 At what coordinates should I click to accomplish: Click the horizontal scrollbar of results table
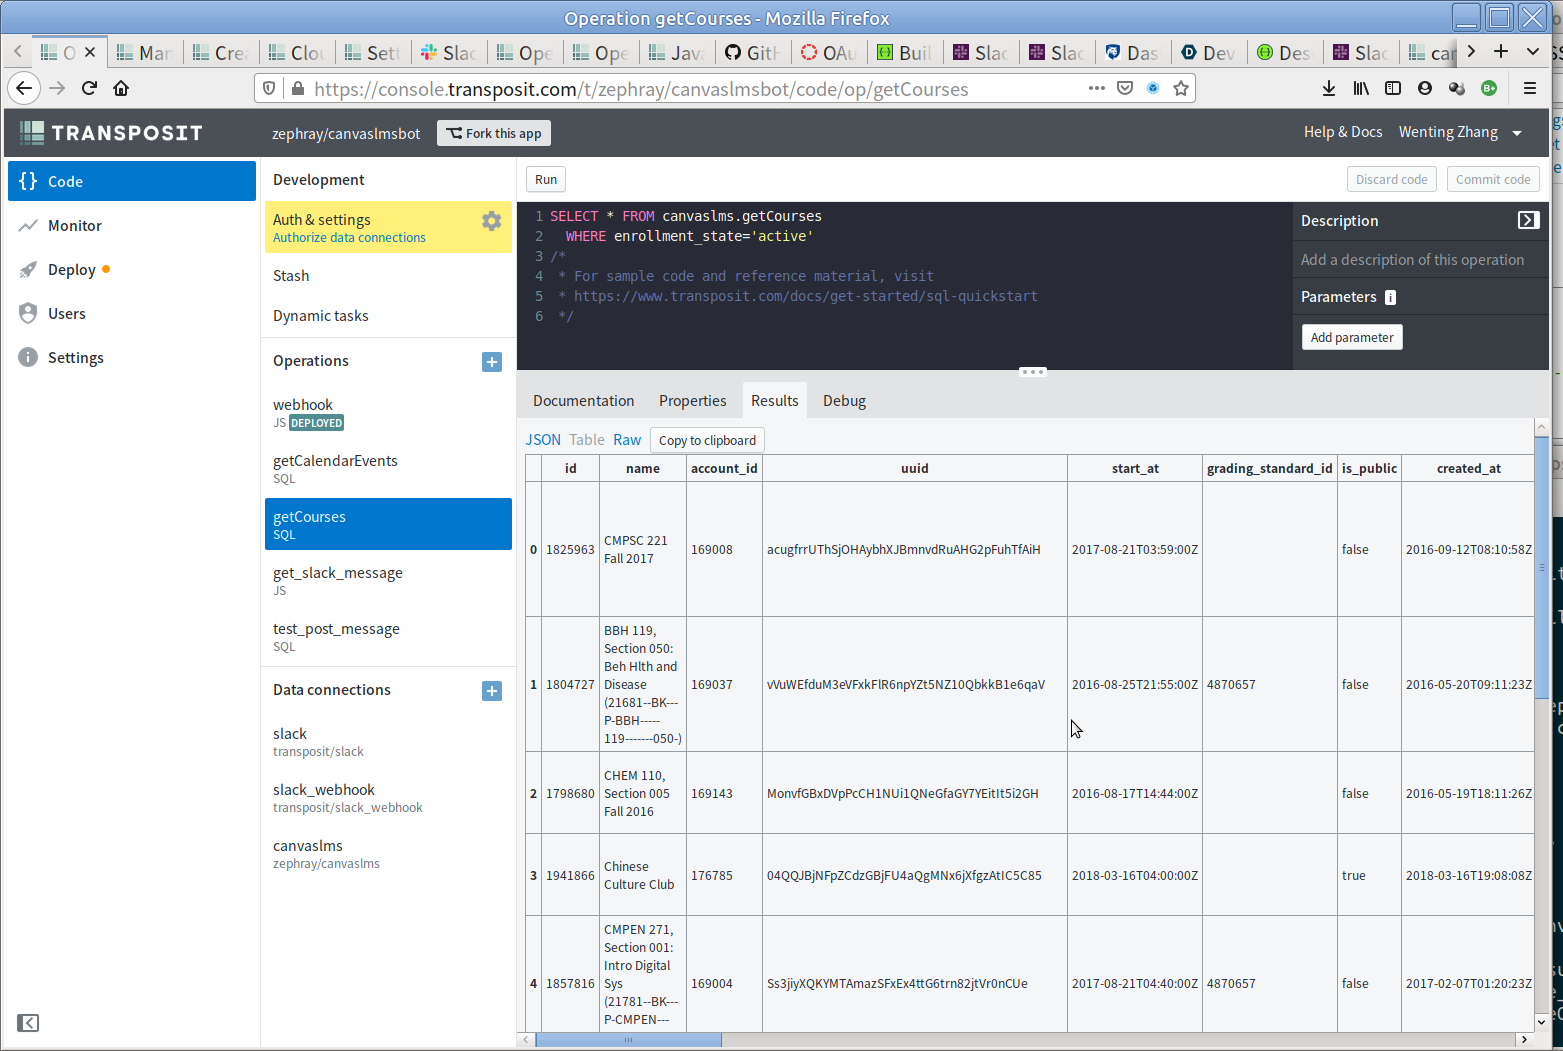pyautogui.click(x=628, y=1040)
